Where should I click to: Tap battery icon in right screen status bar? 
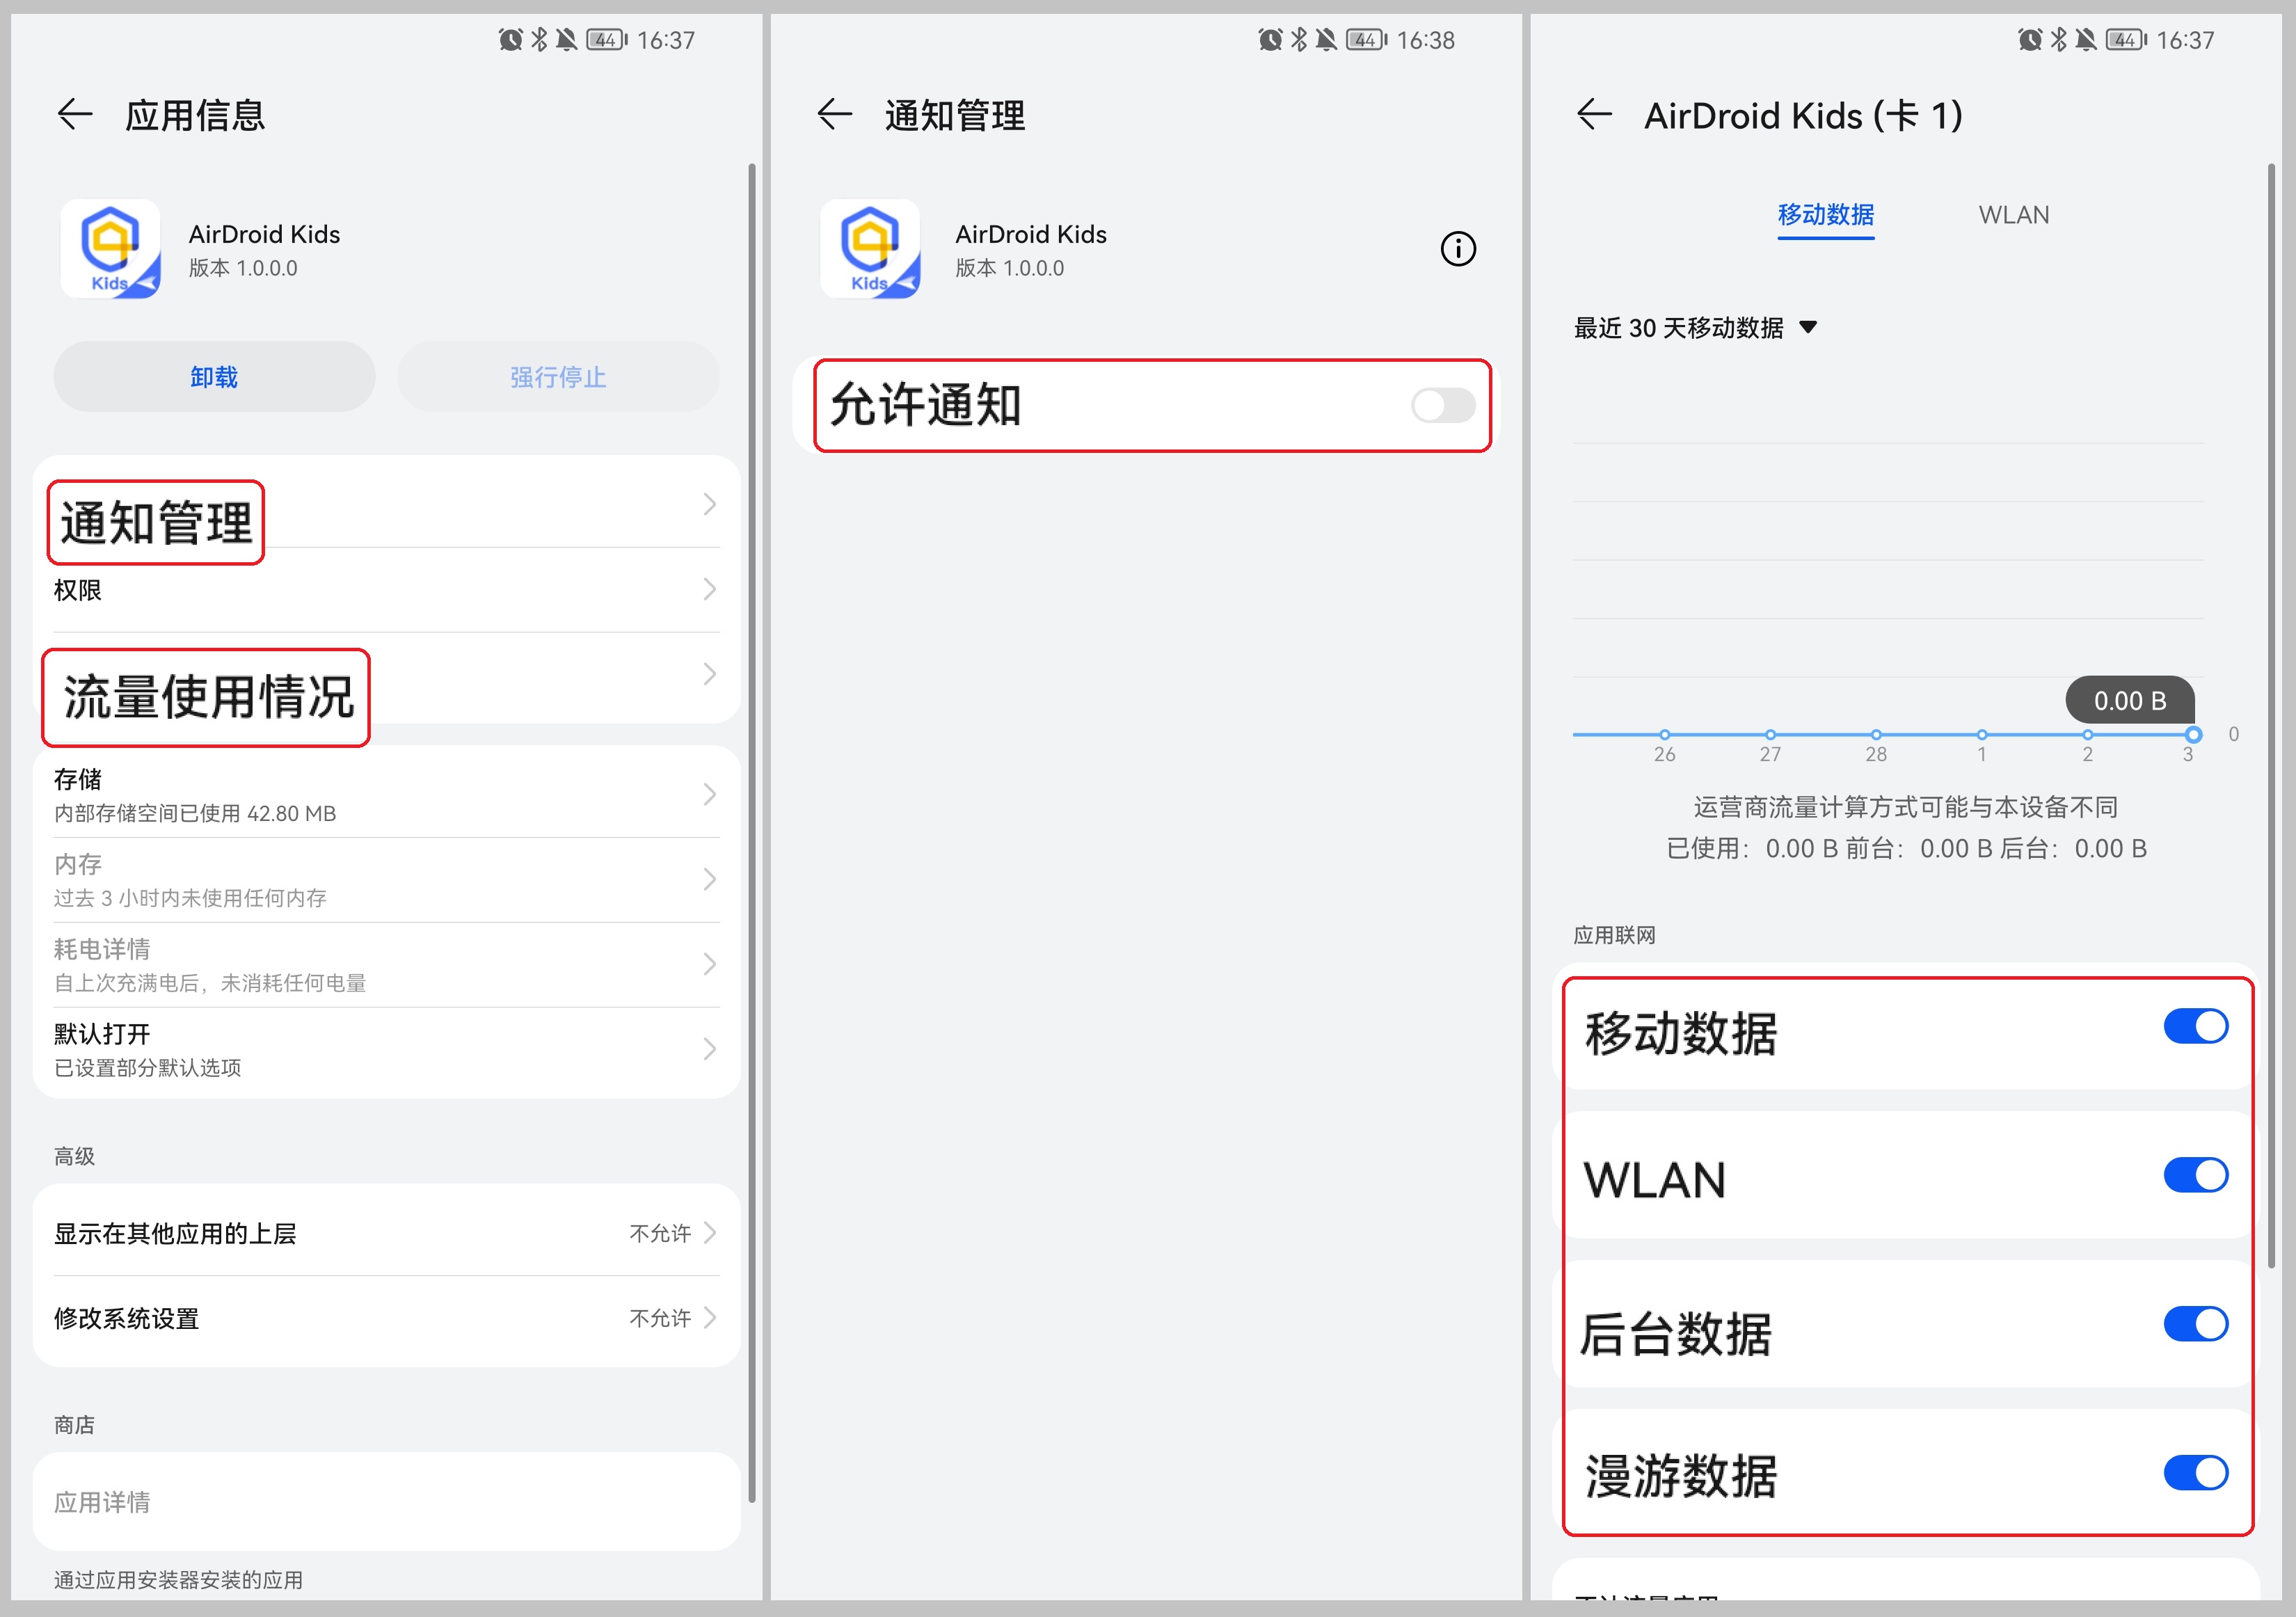2127,40
